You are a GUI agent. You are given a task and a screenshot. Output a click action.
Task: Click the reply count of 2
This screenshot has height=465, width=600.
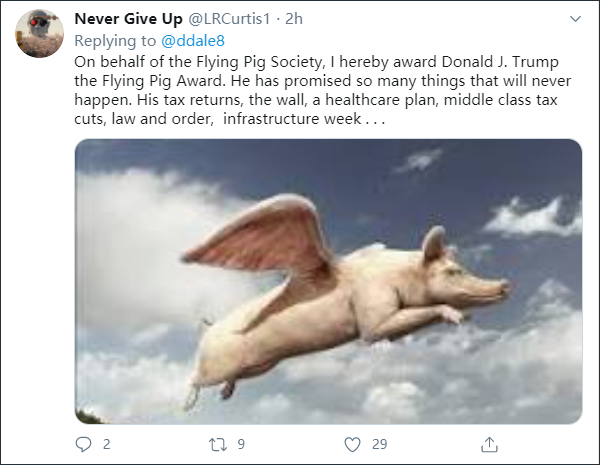click(106, 443)
